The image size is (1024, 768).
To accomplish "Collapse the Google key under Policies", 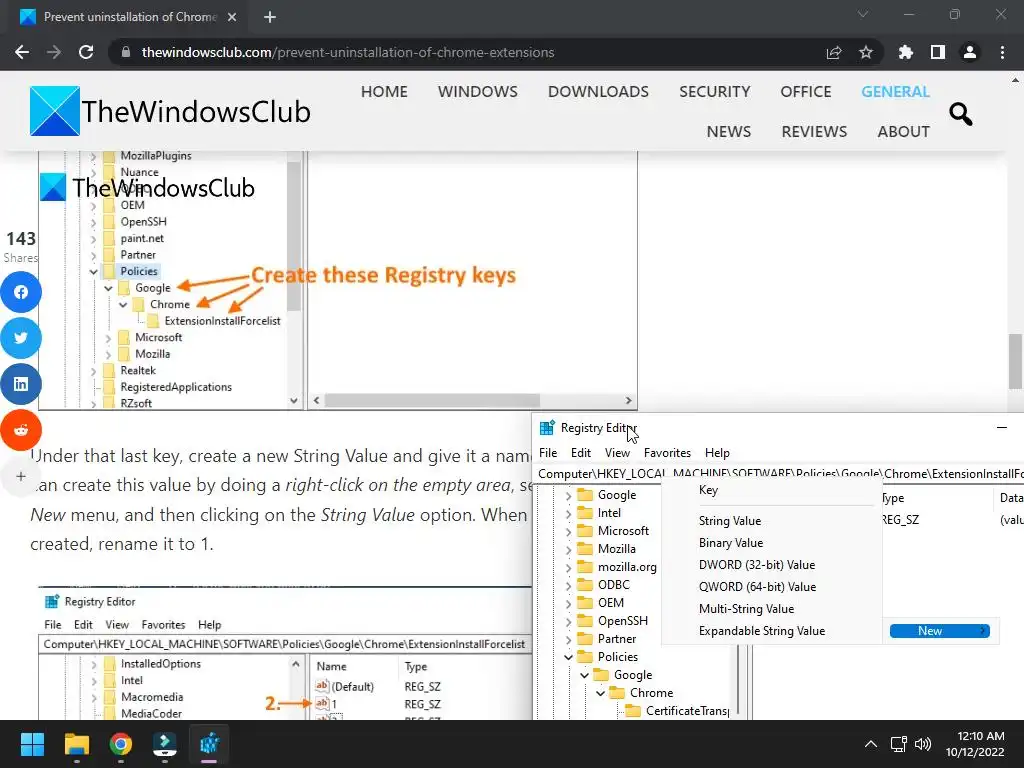I will [x=584, y=675].
